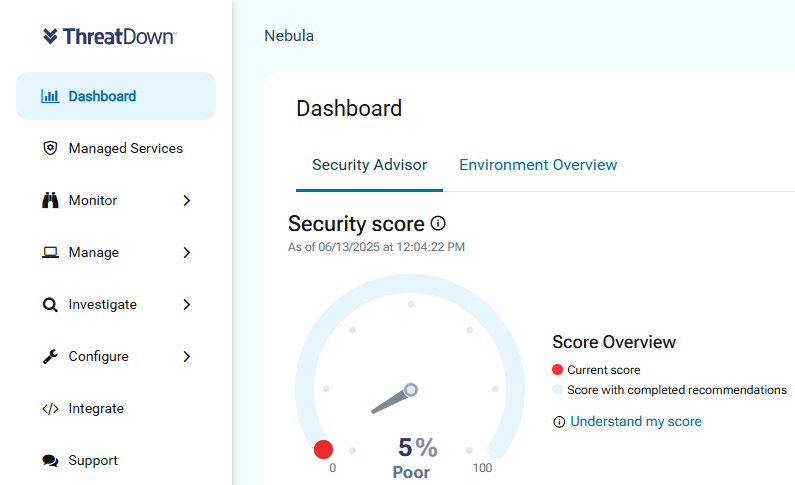Open Managed Services in the sidebar
This screenshot has height=485, width=795.
(116, 148)
